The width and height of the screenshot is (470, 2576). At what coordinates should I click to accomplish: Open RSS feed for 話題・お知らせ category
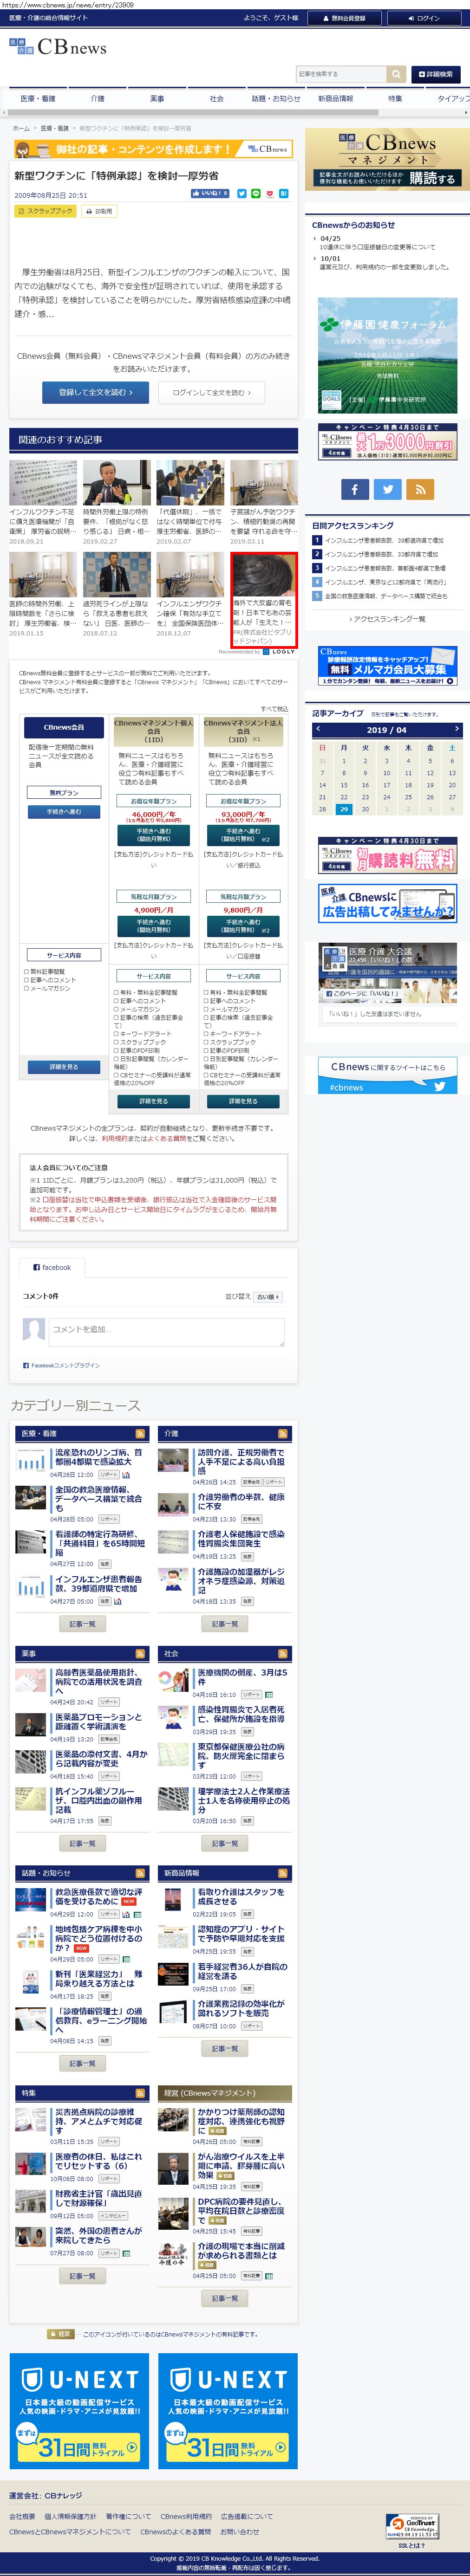(x=140, y=1873)
